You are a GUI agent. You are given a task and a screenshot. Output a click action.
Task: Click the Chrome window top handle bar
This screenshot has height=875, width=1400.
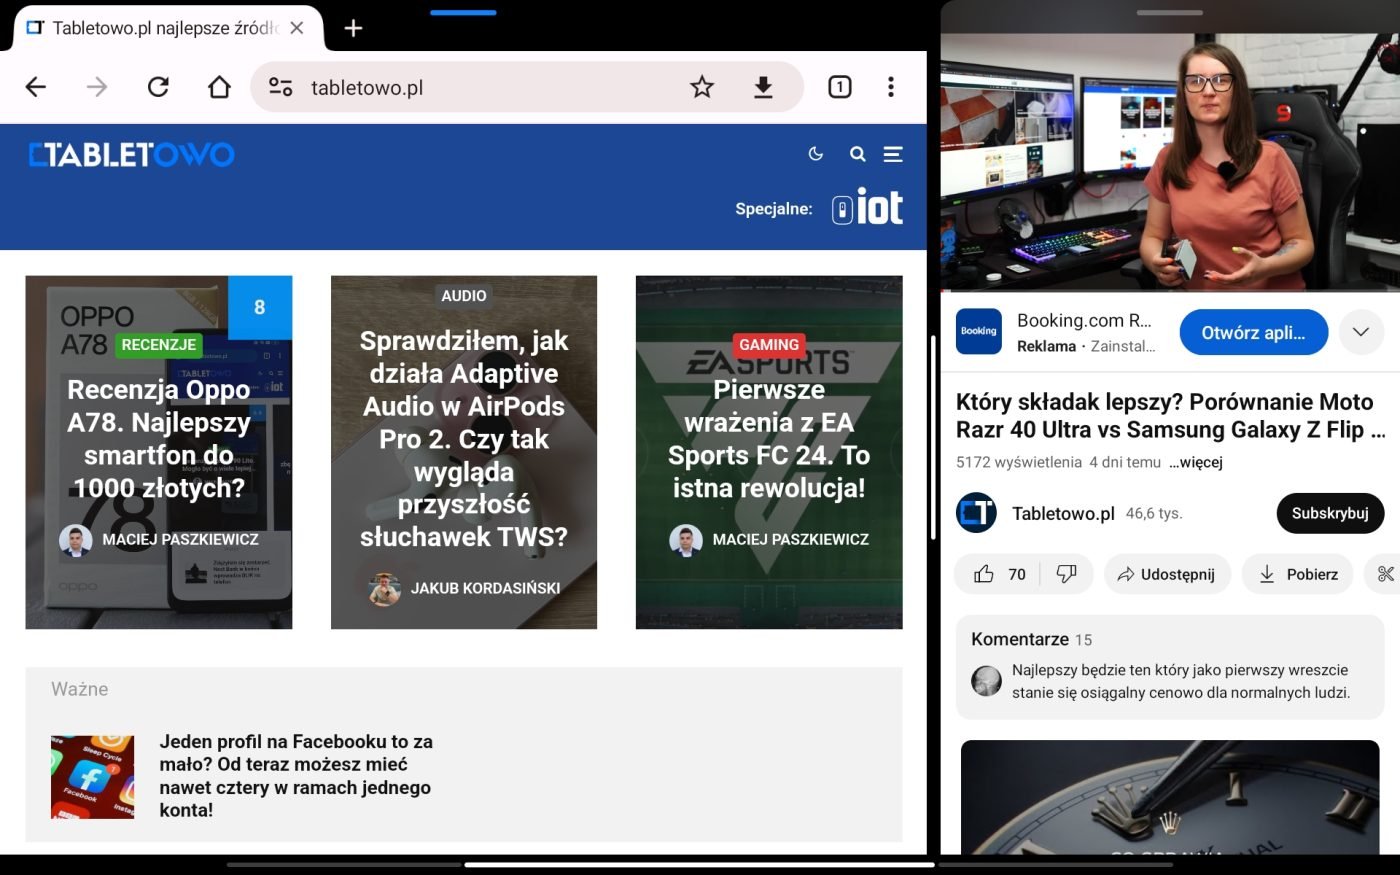[x=463, y=13]
